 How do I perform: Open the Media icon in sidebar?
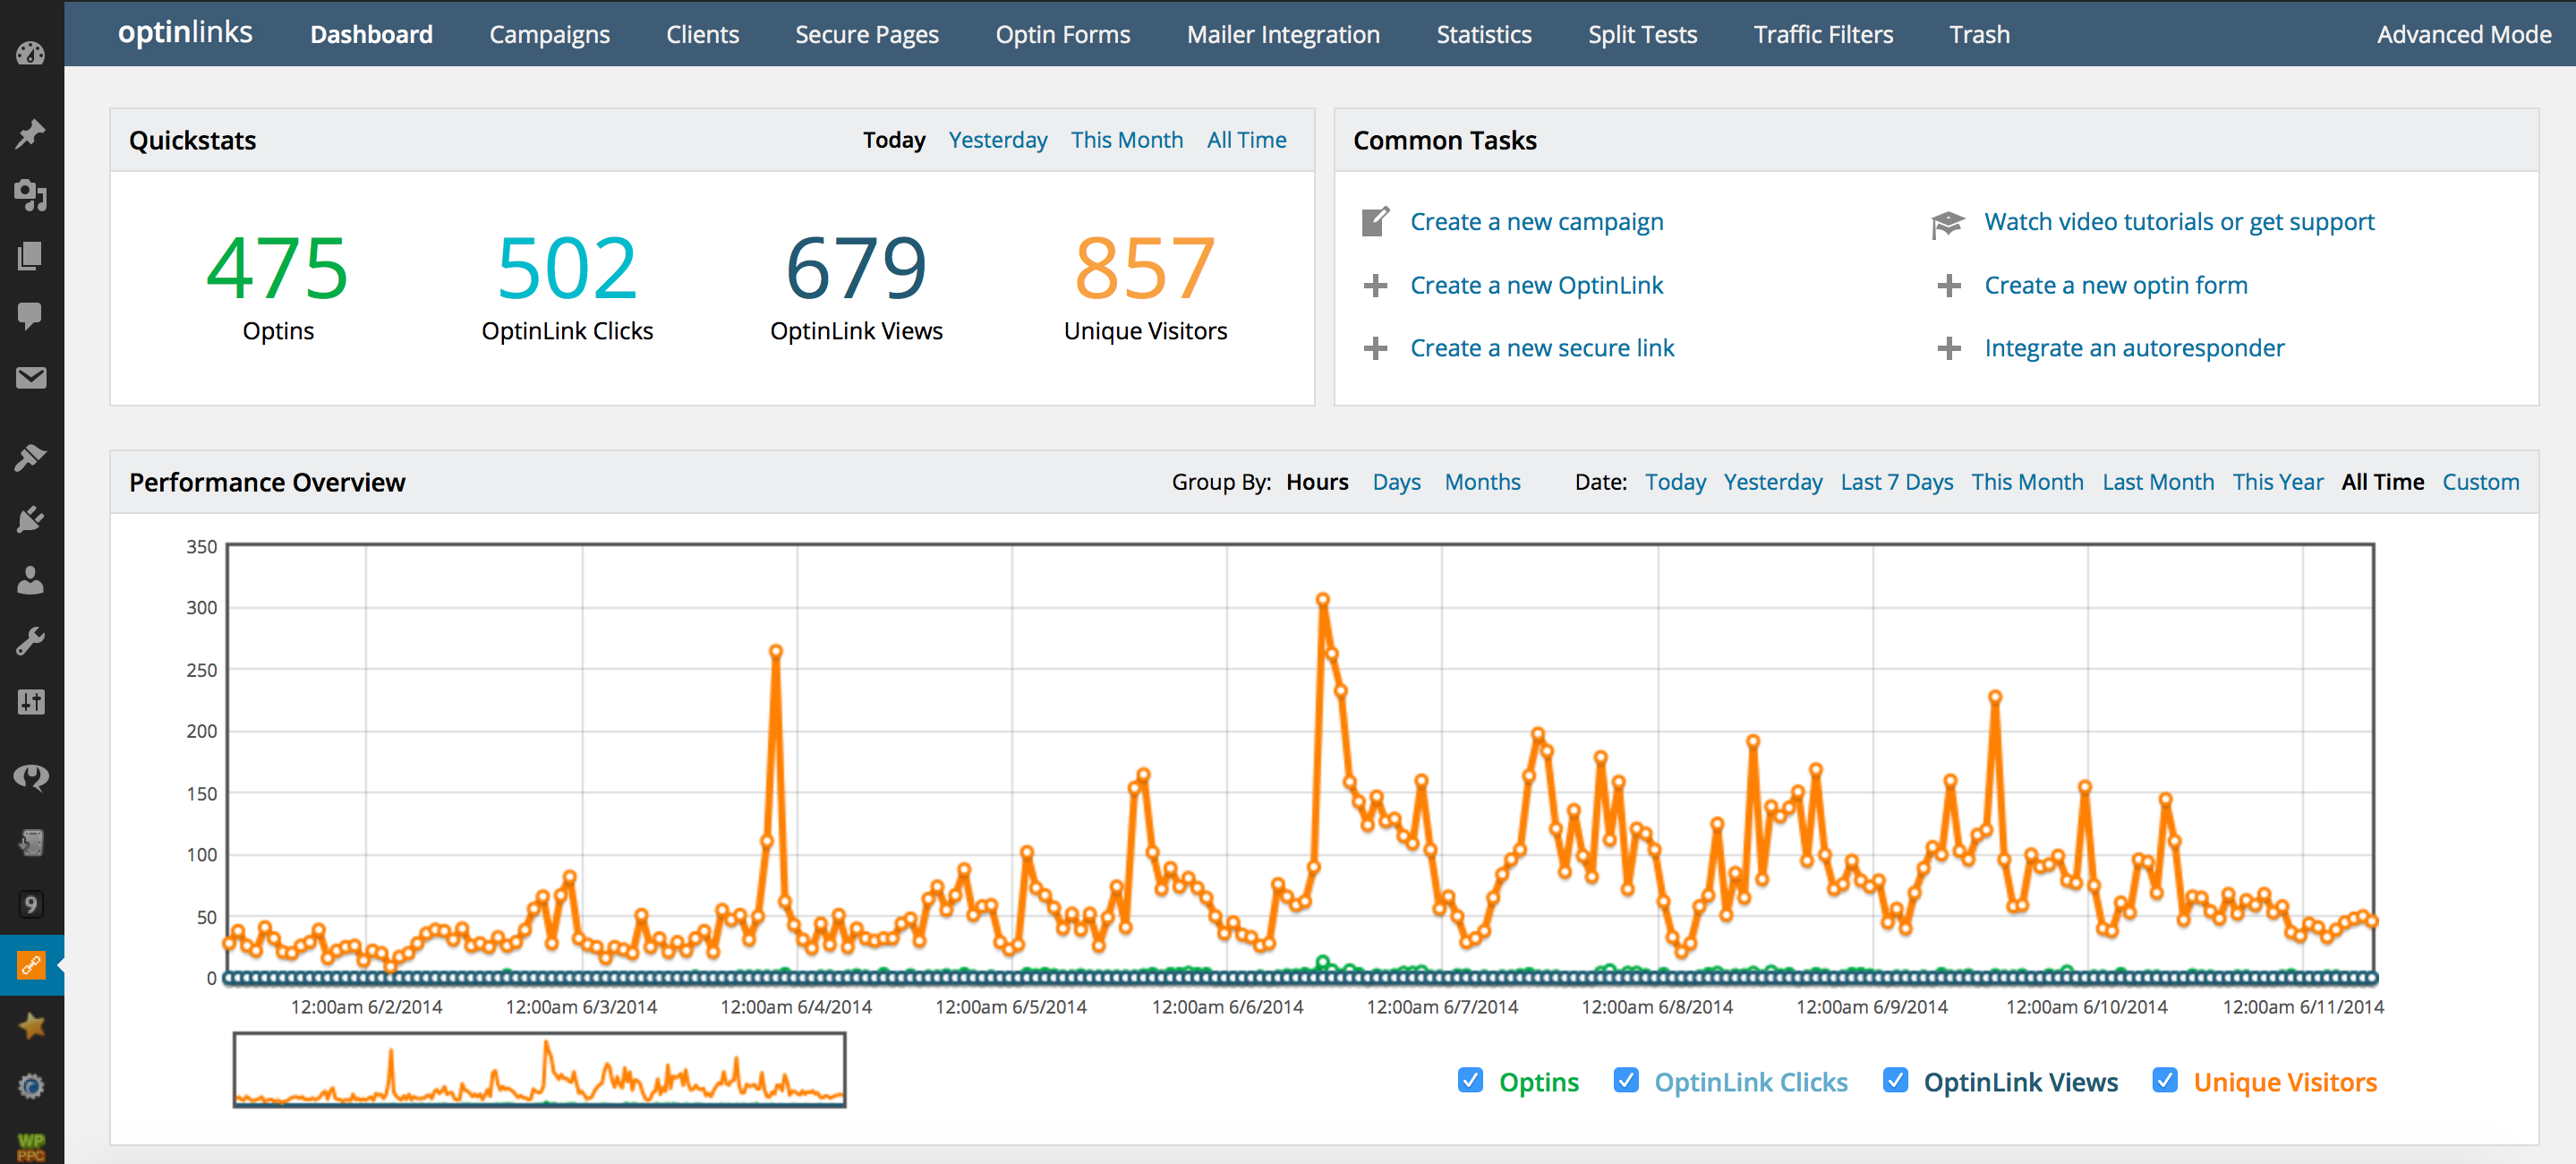pyautogui.click(x=30, y=195)
